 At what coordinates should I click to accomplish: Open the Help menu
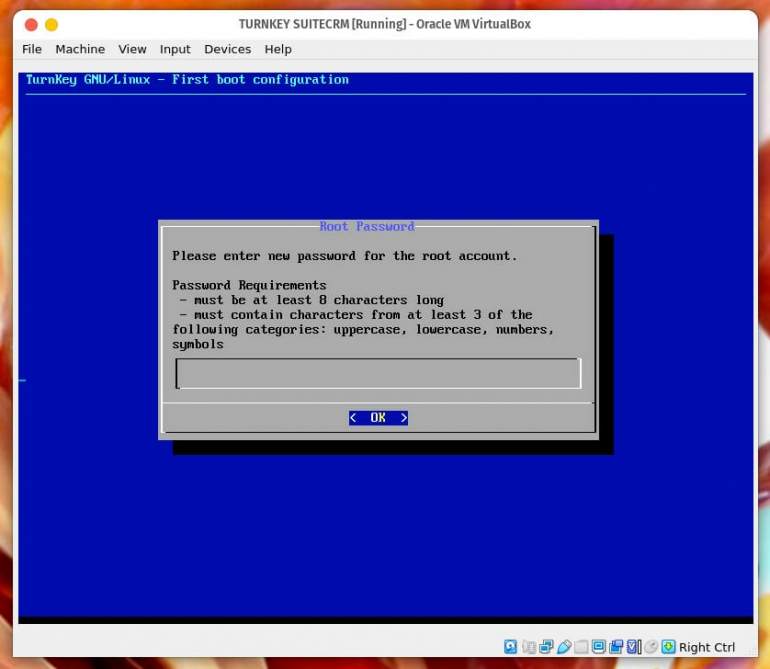pos(278,49)
